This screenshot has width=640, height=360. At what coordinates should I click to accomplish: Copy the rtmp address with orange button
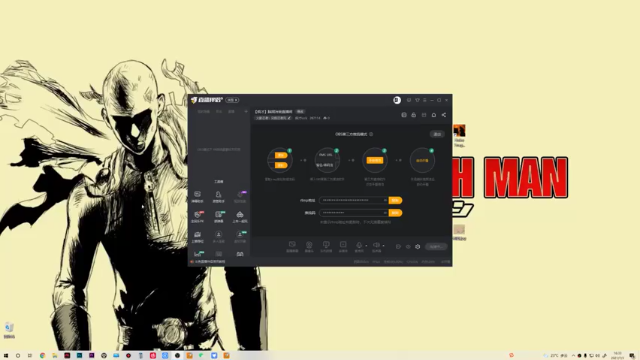(395, 200)
